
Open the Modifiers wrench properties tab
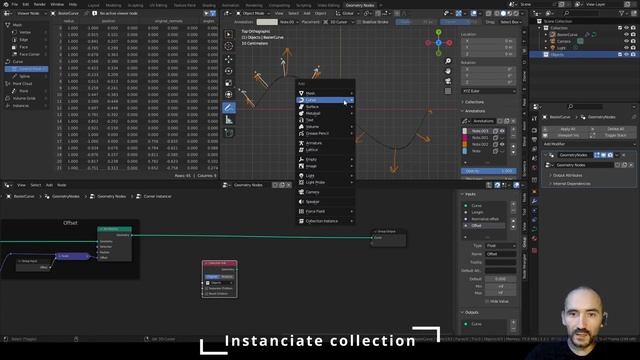pyautogui.click(x=534, y=201)
